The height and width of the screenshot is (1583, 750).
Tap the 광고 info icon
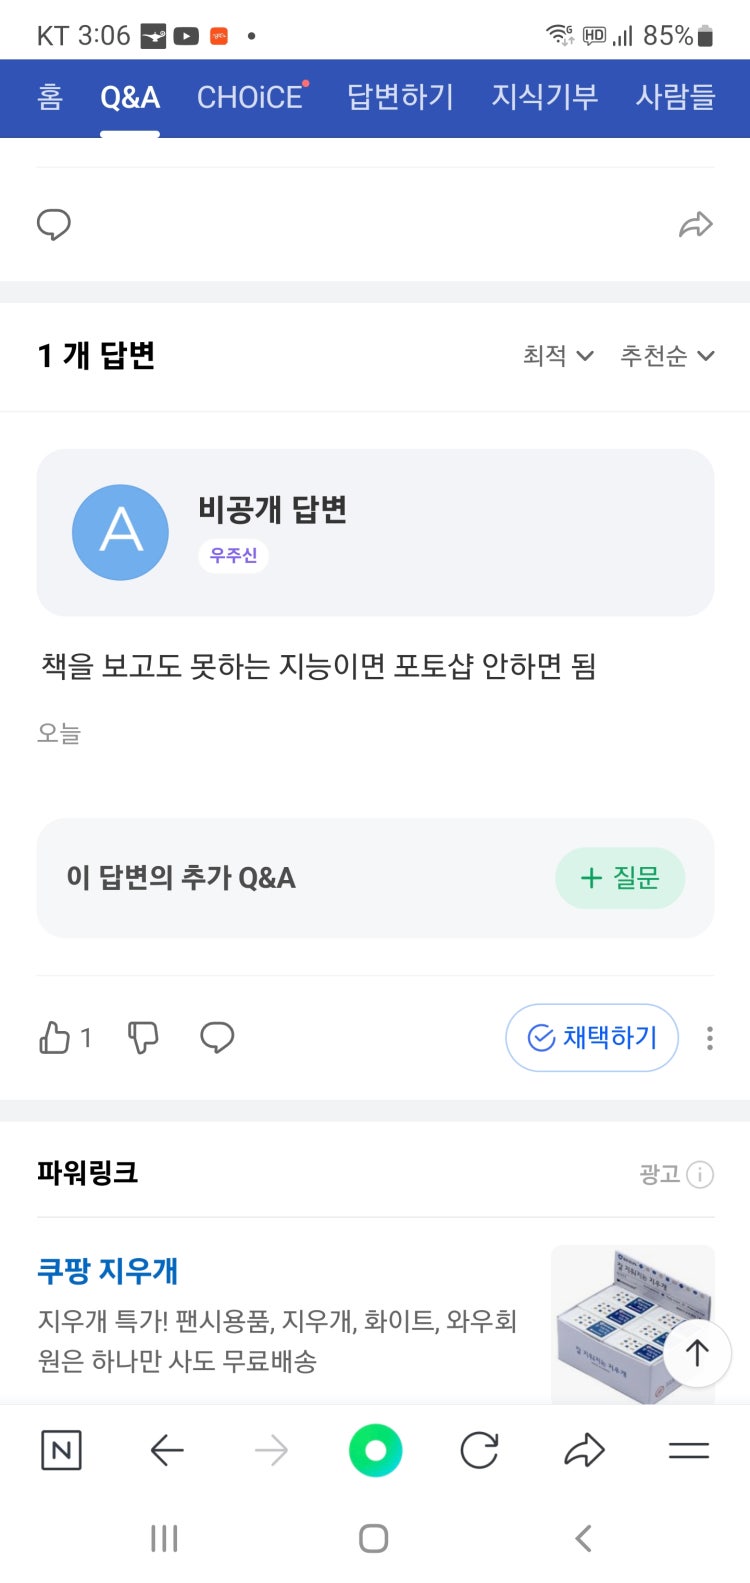[700, 1174]
